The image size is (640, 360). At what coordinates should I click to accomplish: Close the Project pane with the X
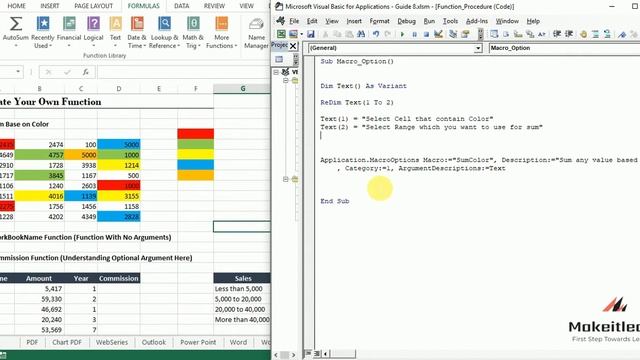pos(293,46)
